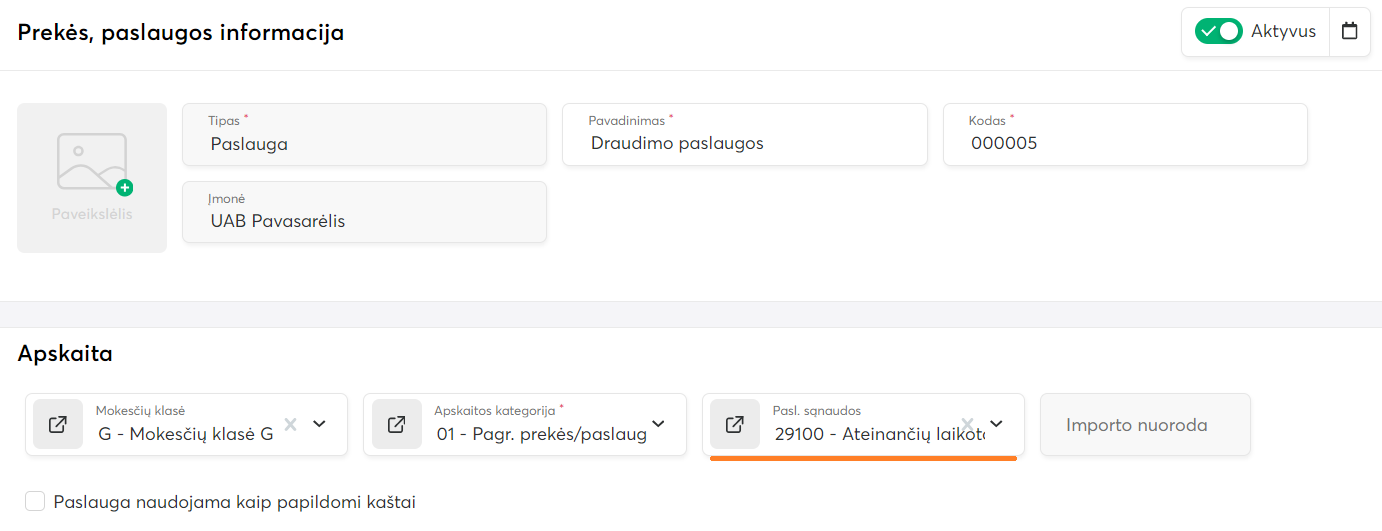Viewport: 1382px width, 531px height.
Task: Clear the Pasl. sąnaudos selection
Action: (x=967, y=423)
